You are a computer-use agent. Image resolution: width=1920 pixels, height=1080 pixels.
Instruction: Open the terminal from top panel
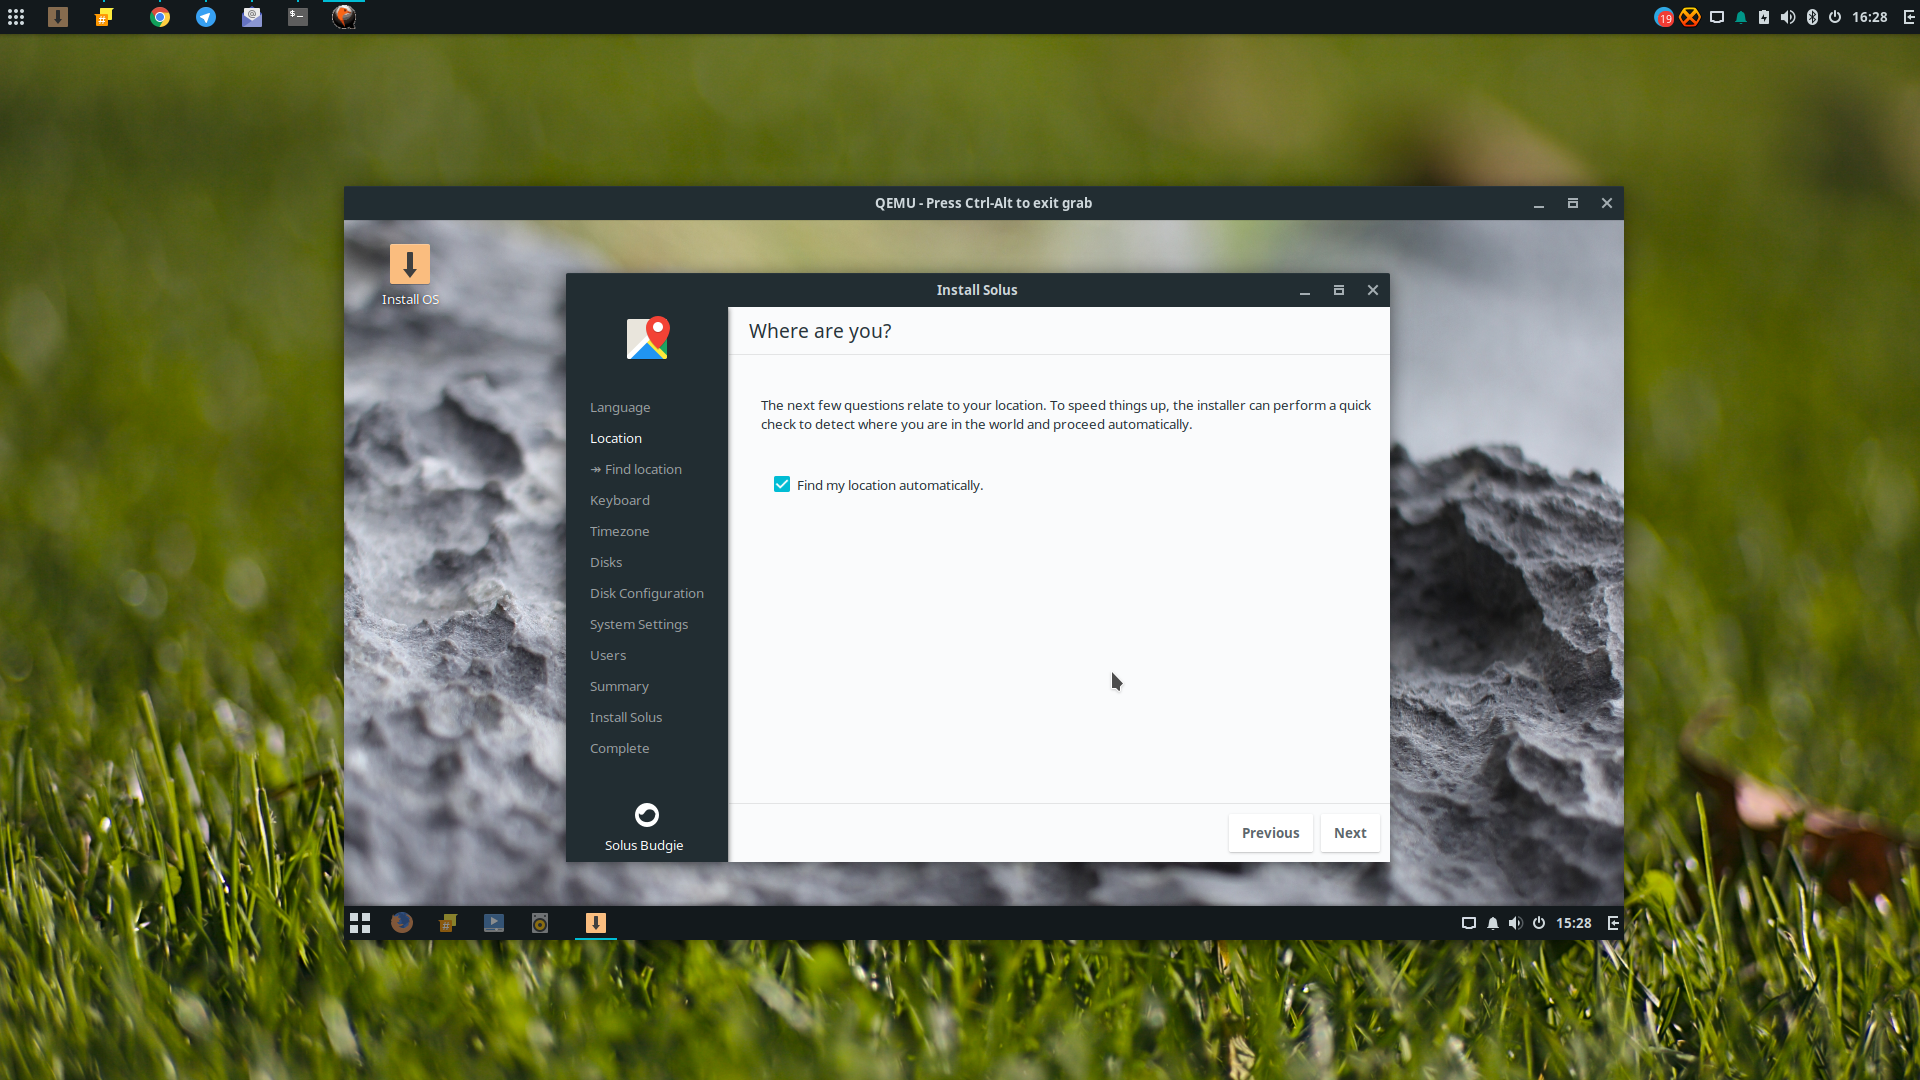tap(298, 17)
